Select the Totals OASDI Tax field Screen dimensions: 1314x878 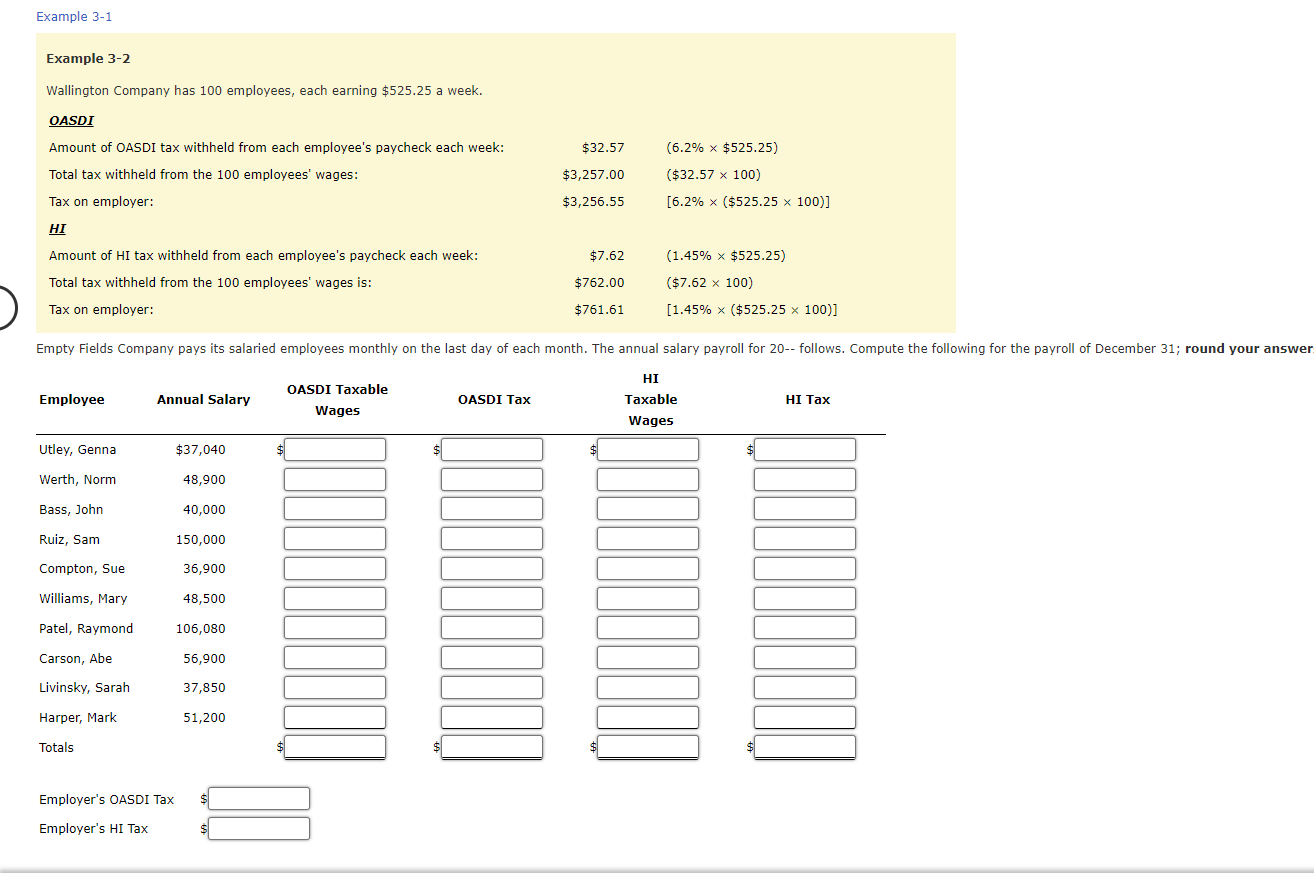coord(492,747)
